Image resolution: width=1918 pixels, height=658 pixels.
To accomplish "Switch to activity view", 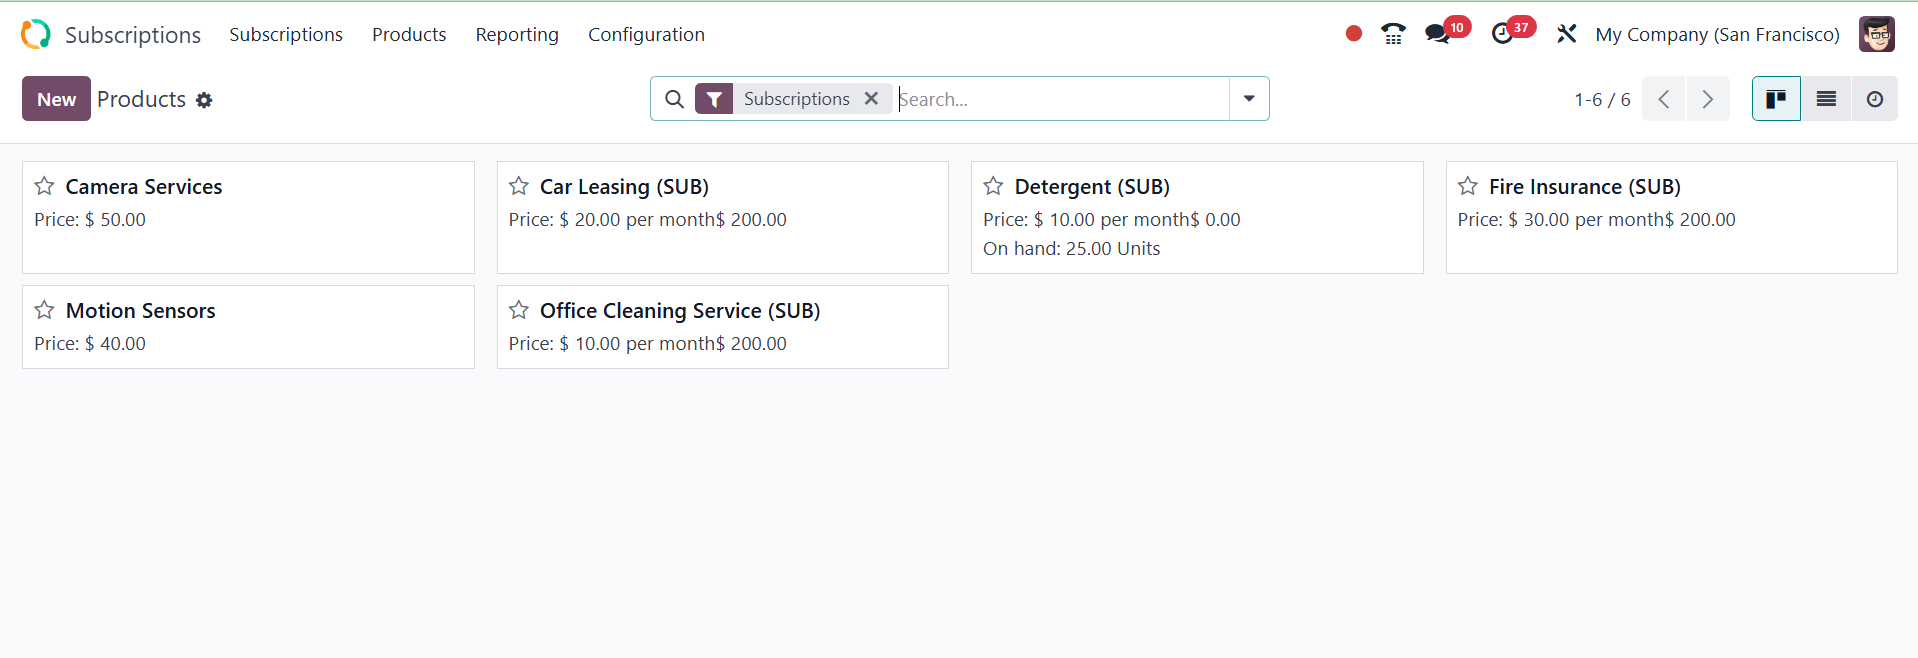I will coord(1874,99).
